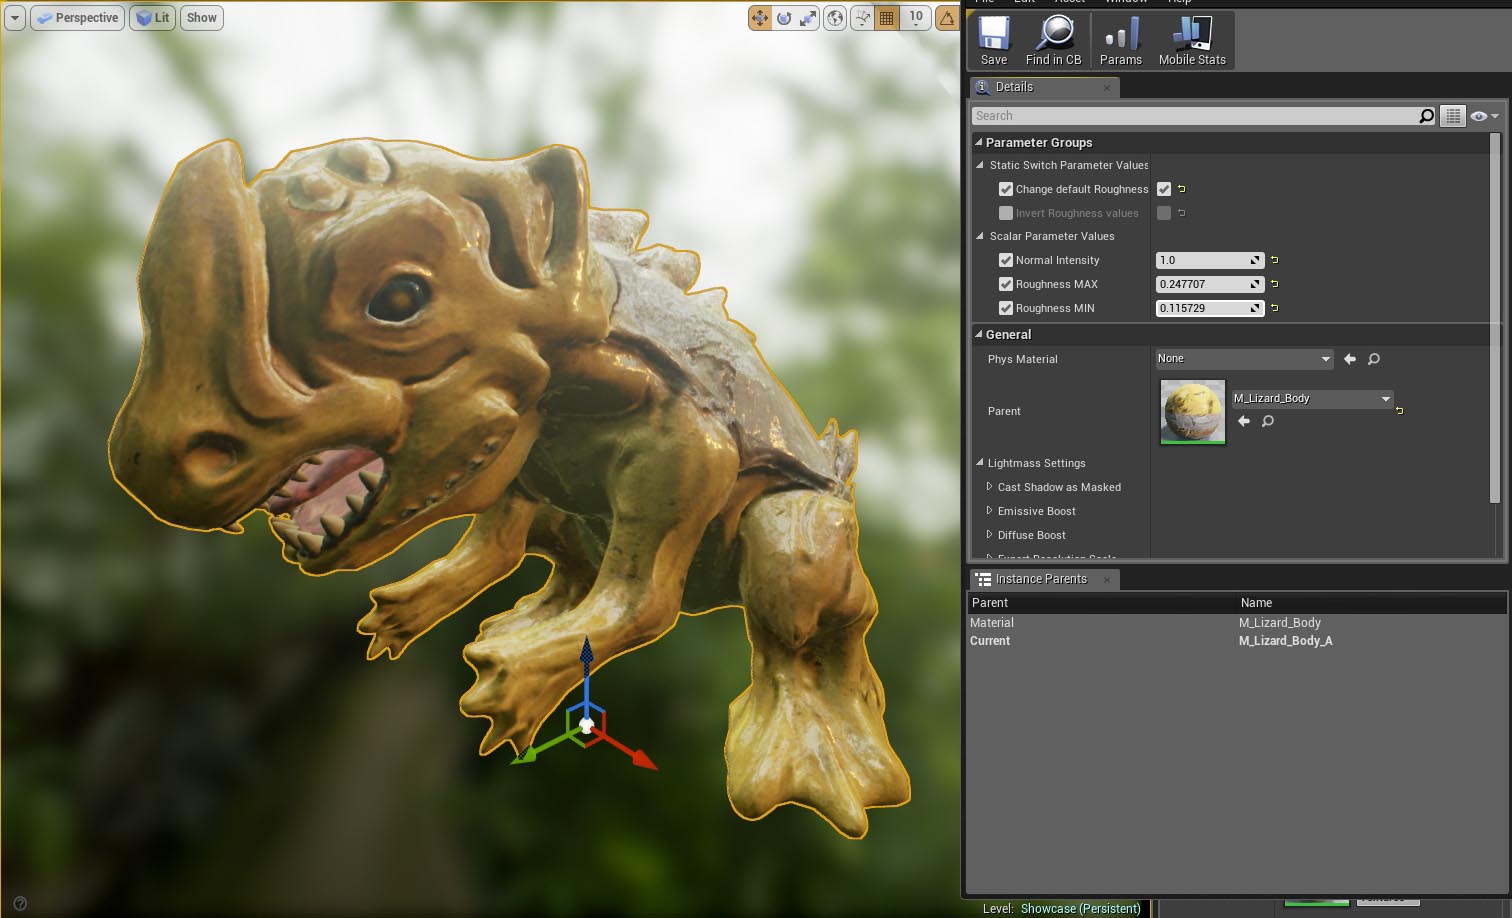The width and height of the screenshot is (1512, 918).
Task: Click the Parent material thumbnail
Action: coord(1192,411)
